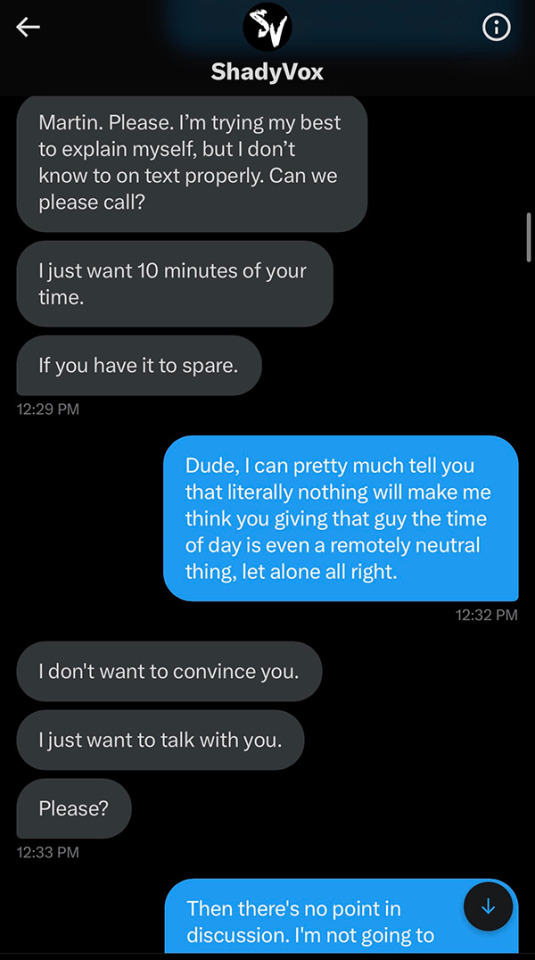The image size is (535, 960).
Task: Tap the 12:29 PM timestamp
Action: coord(48,409)
